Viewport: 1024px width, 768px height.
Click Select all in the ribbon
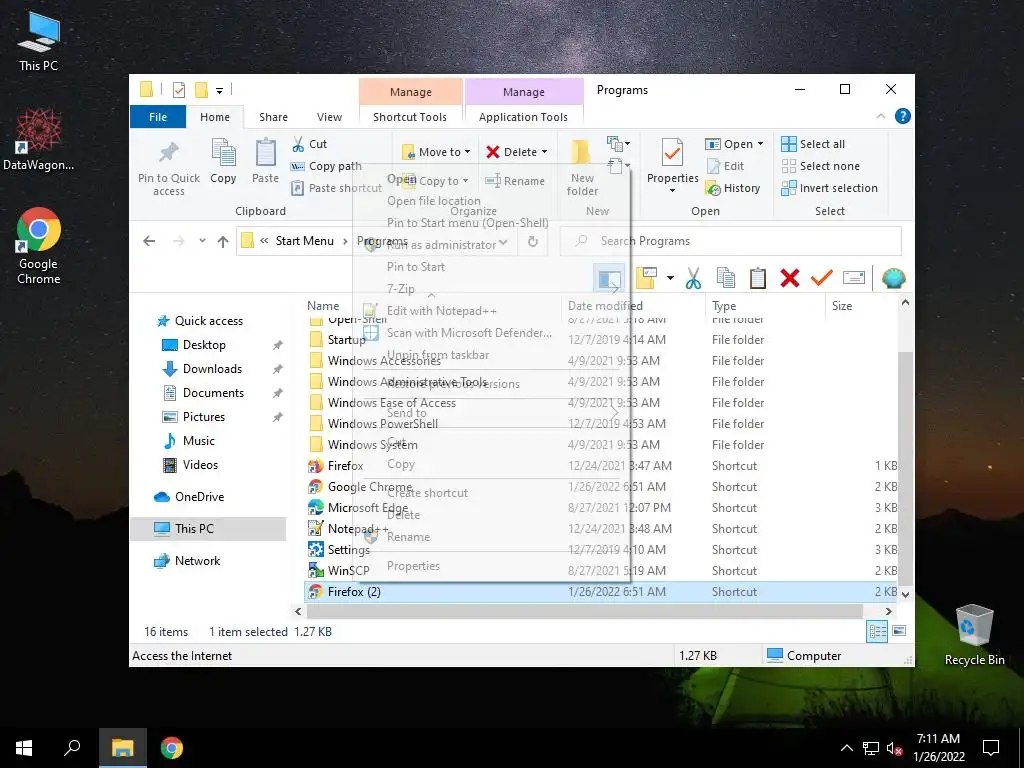pos(813,144)
